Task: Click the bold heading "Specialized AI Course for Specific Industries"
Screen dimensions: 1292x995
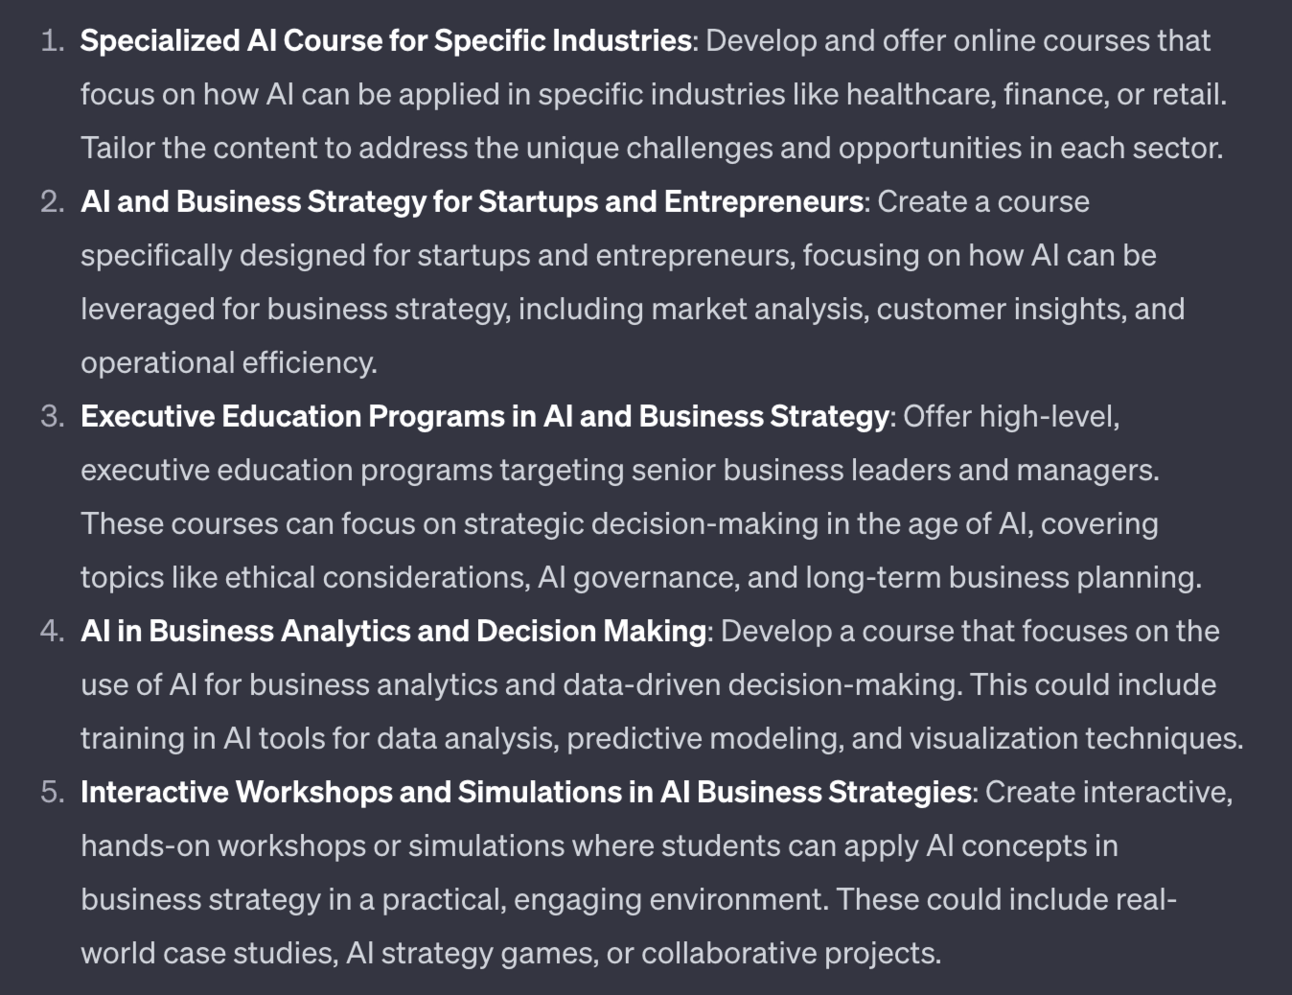Action: pos(385,41)
